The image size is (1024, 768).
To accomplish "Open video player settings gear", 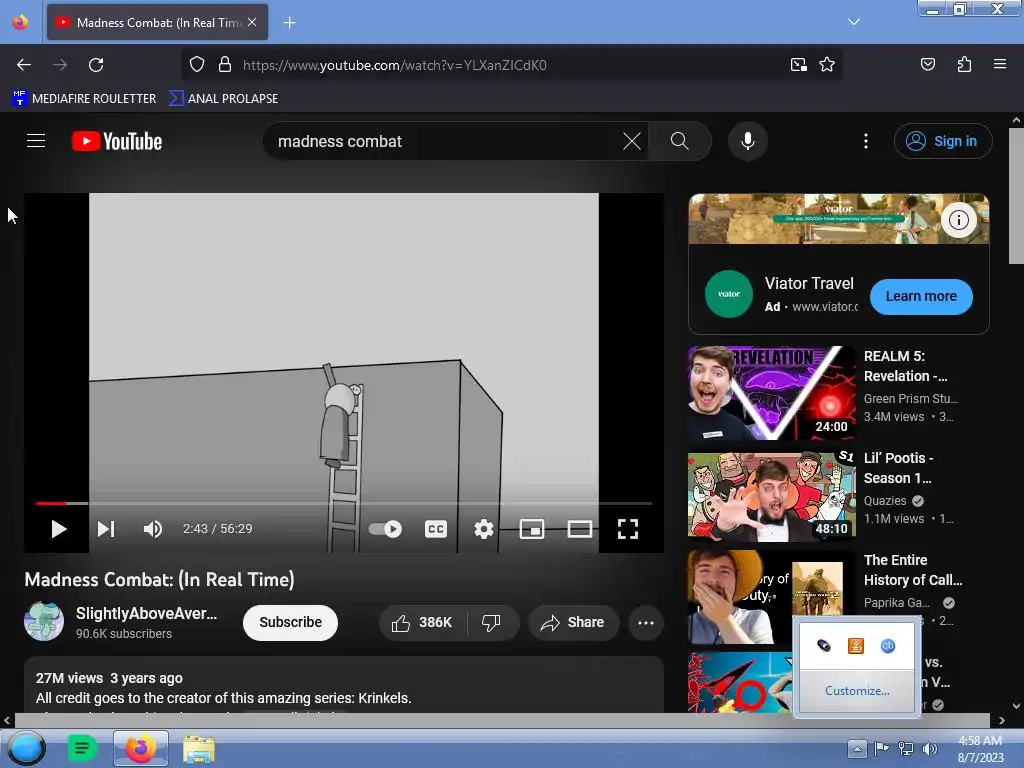I will (483, 529).
